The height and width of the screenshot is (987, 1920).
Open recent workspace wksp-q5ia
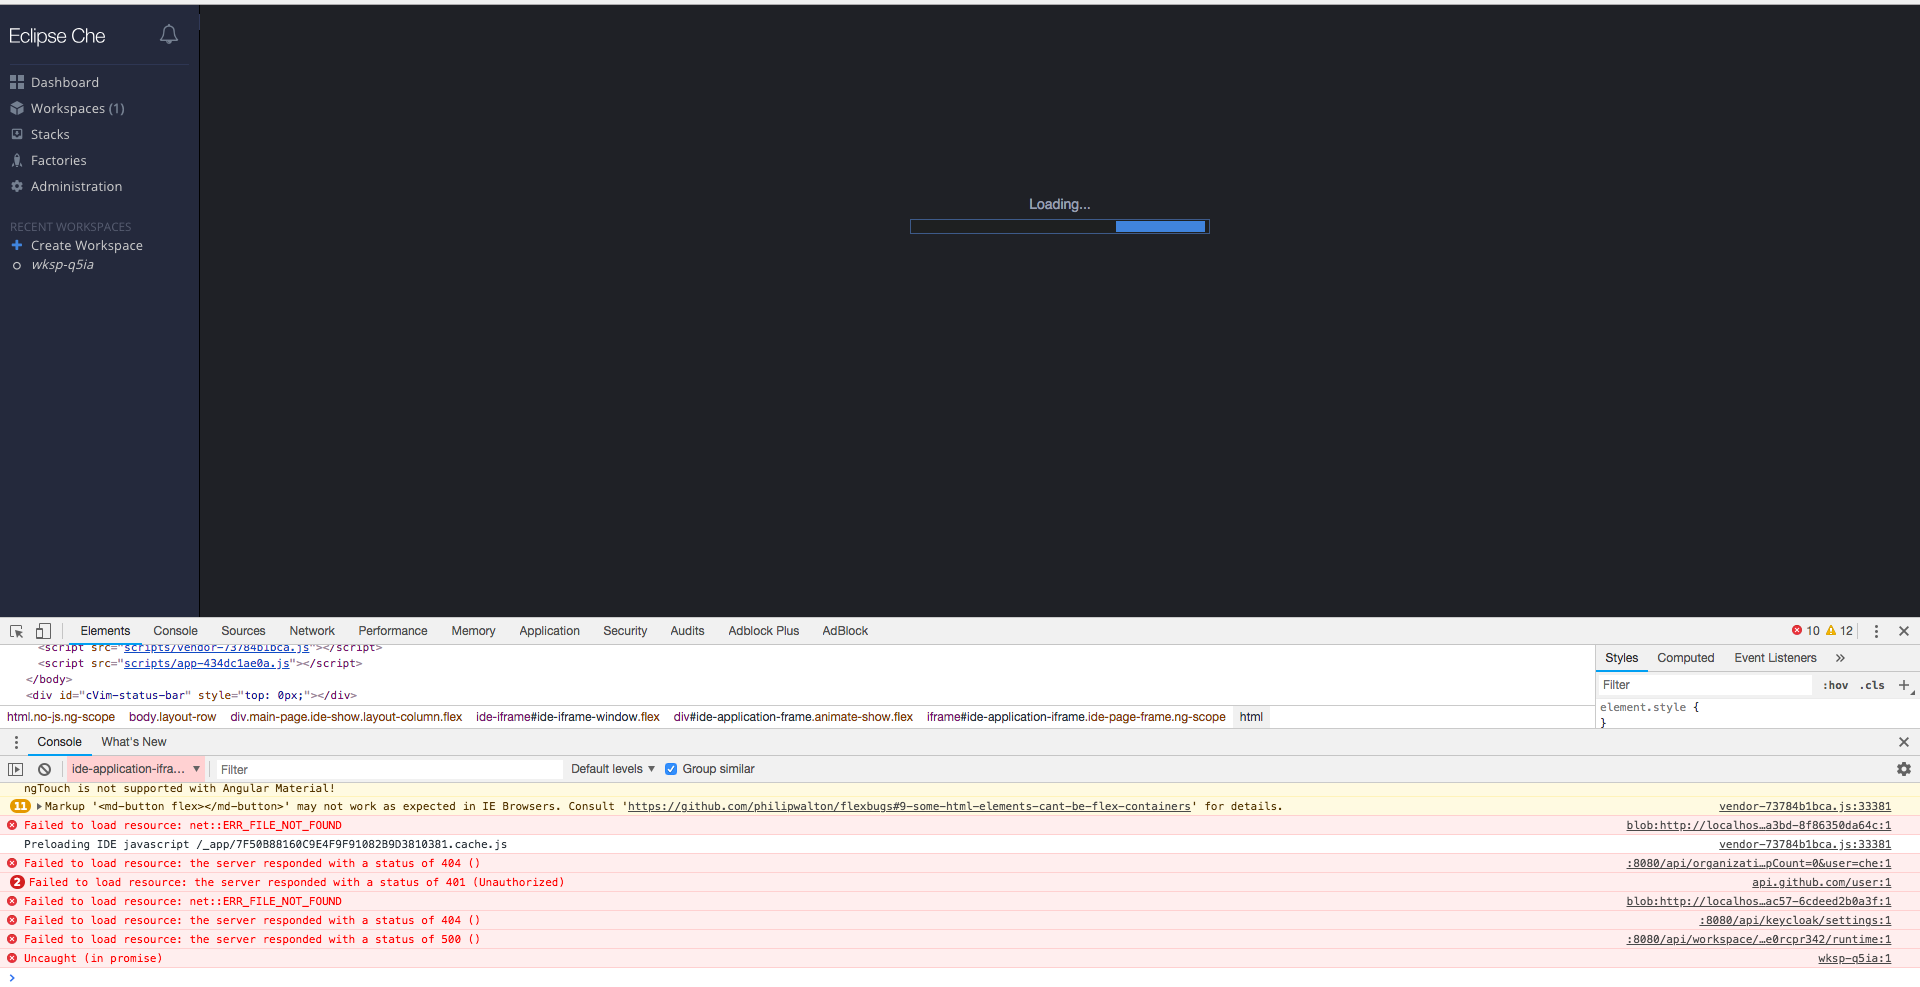click(62, 265)
